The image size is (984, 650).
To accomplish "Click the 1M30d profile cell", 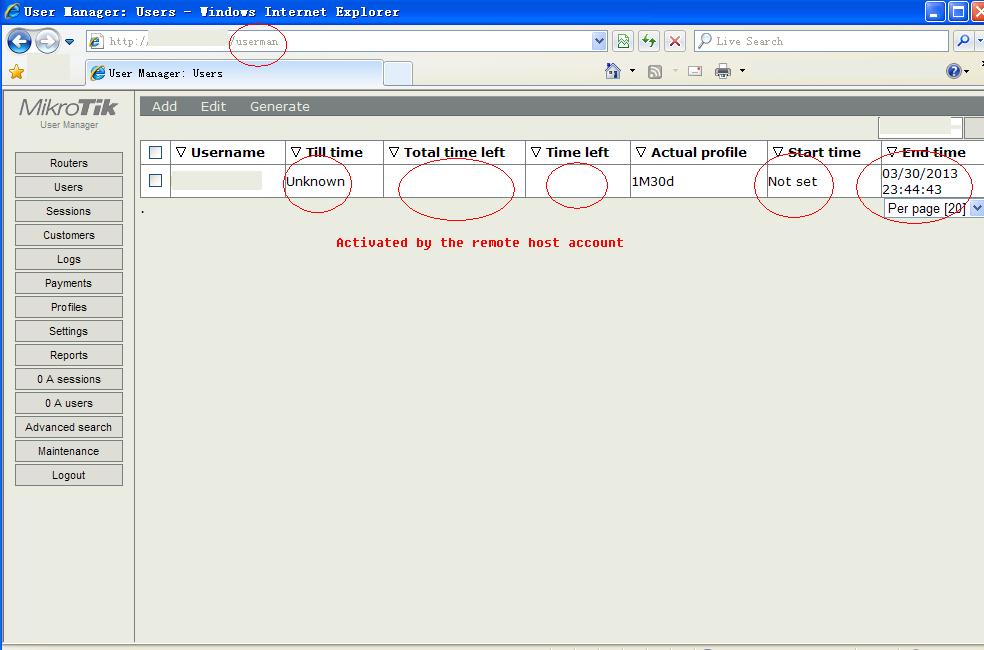I will 698,181.
